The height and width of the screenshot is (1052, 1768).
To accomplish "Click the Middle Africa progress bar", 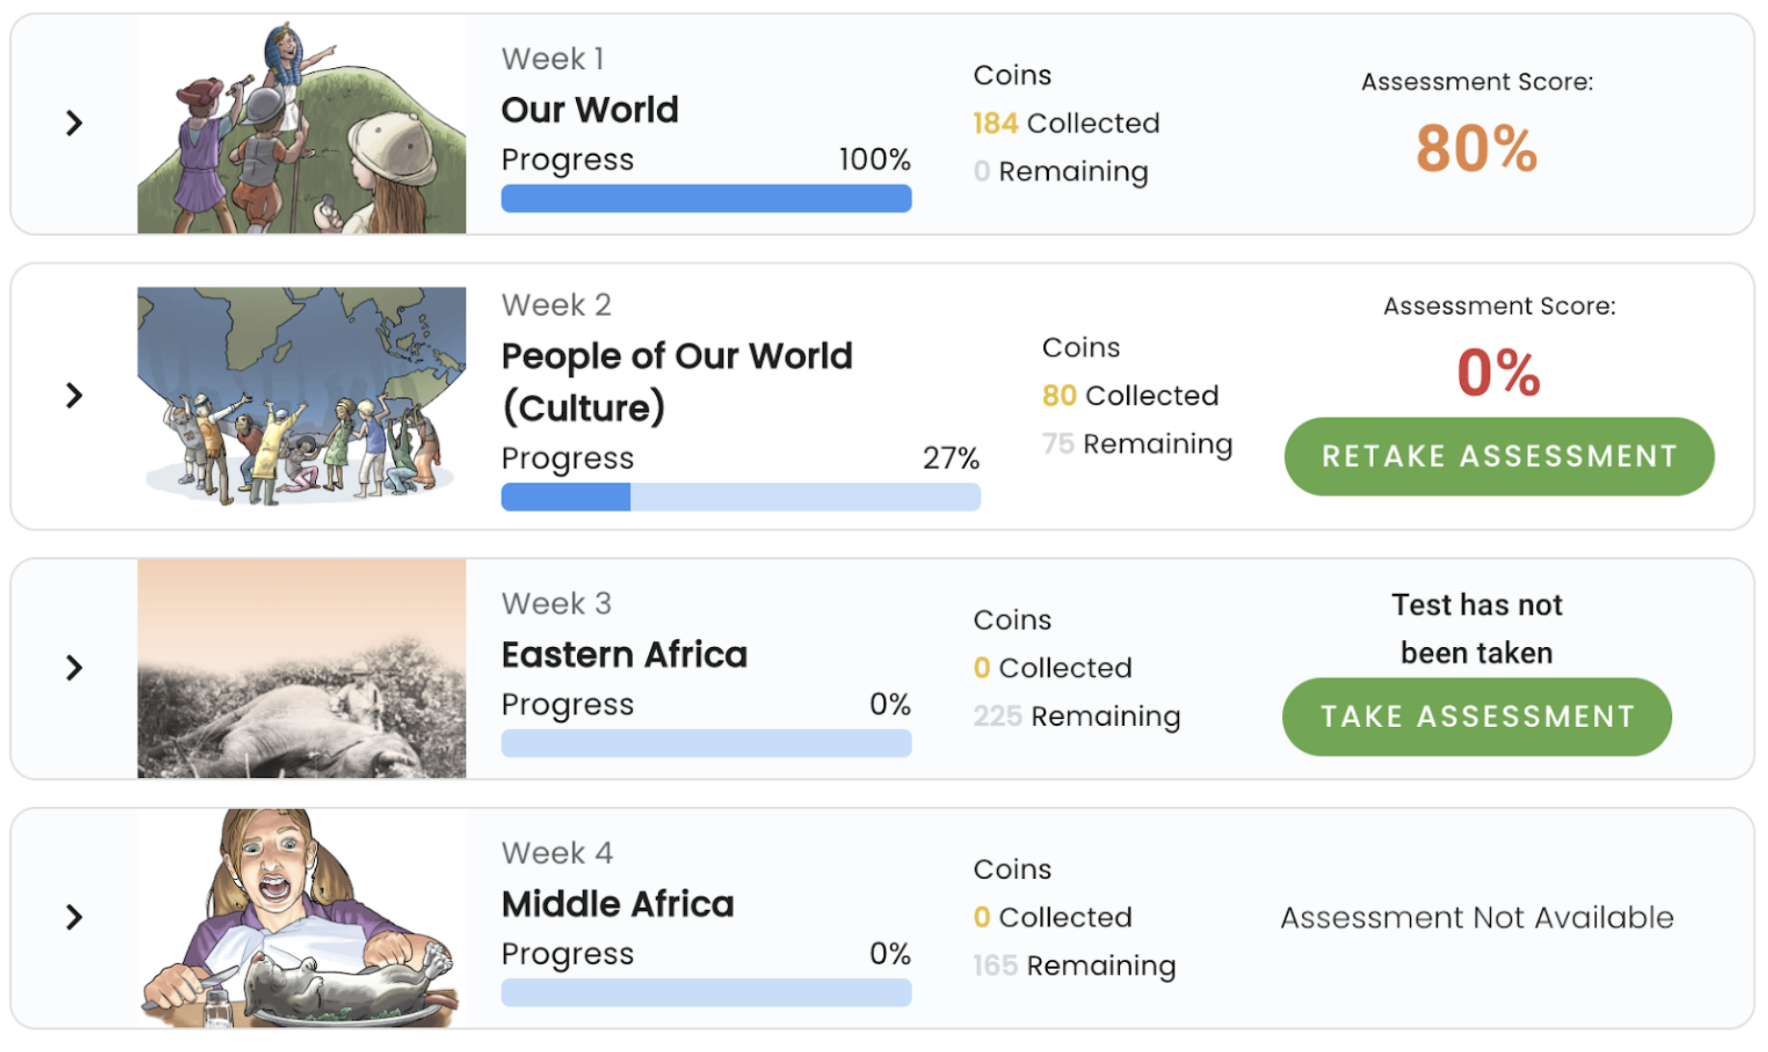I will pyautogui.click(x=706, y=992).
